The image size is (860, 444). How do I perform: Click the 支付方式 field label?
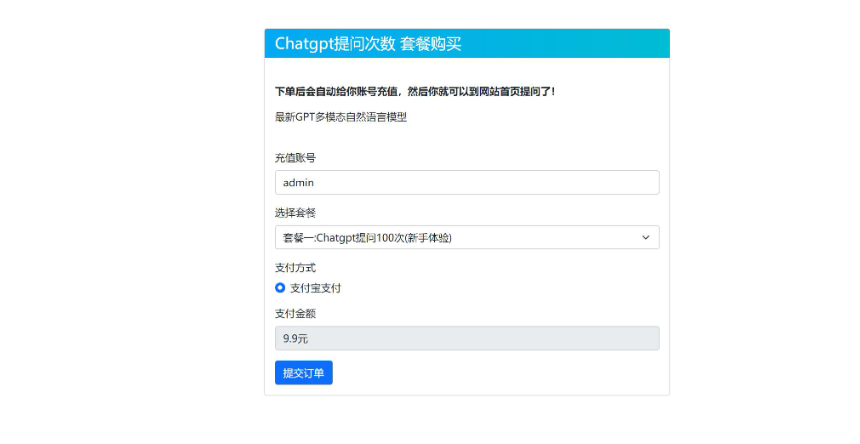point(295,267)
